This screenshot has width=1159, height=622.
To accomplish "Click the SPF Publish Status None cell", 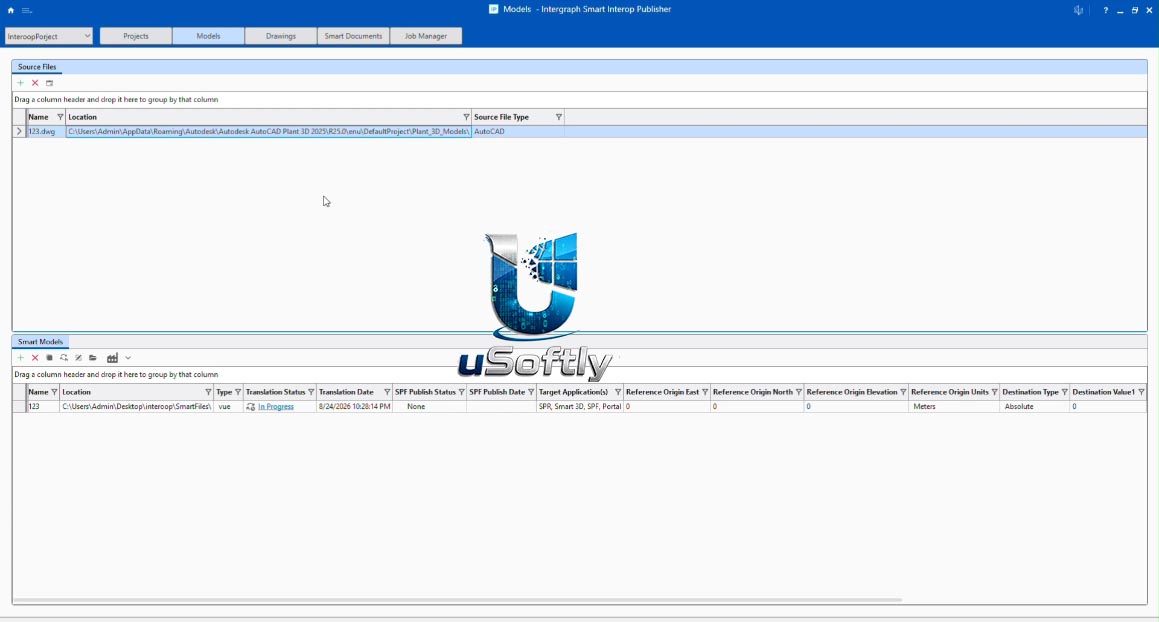I will tap(429, 407).
